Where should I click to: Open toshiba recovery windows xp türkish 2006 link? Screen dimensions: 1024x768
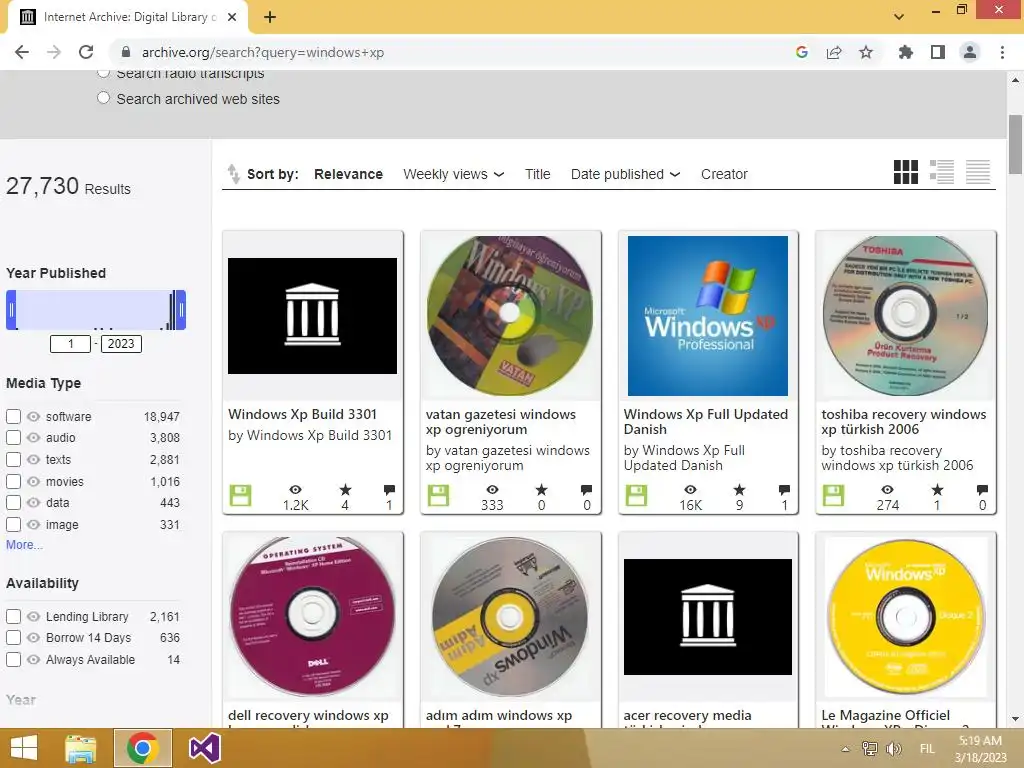(904, 422)
